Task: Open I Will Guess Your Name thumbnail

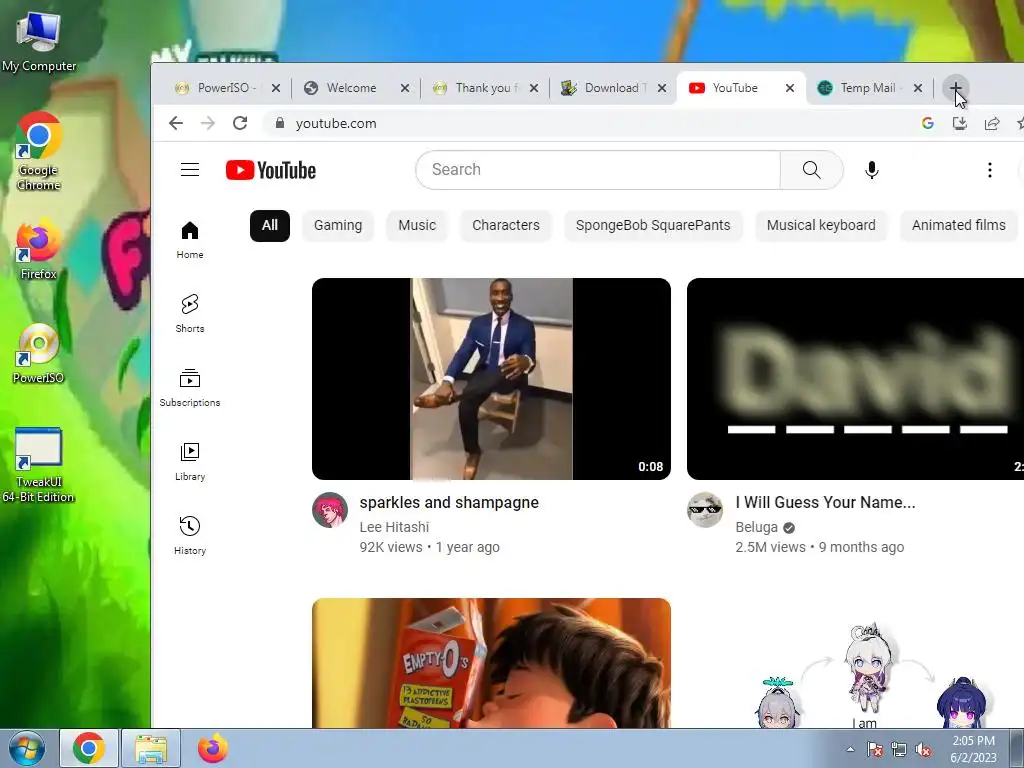Action: (x=856, y=379)
